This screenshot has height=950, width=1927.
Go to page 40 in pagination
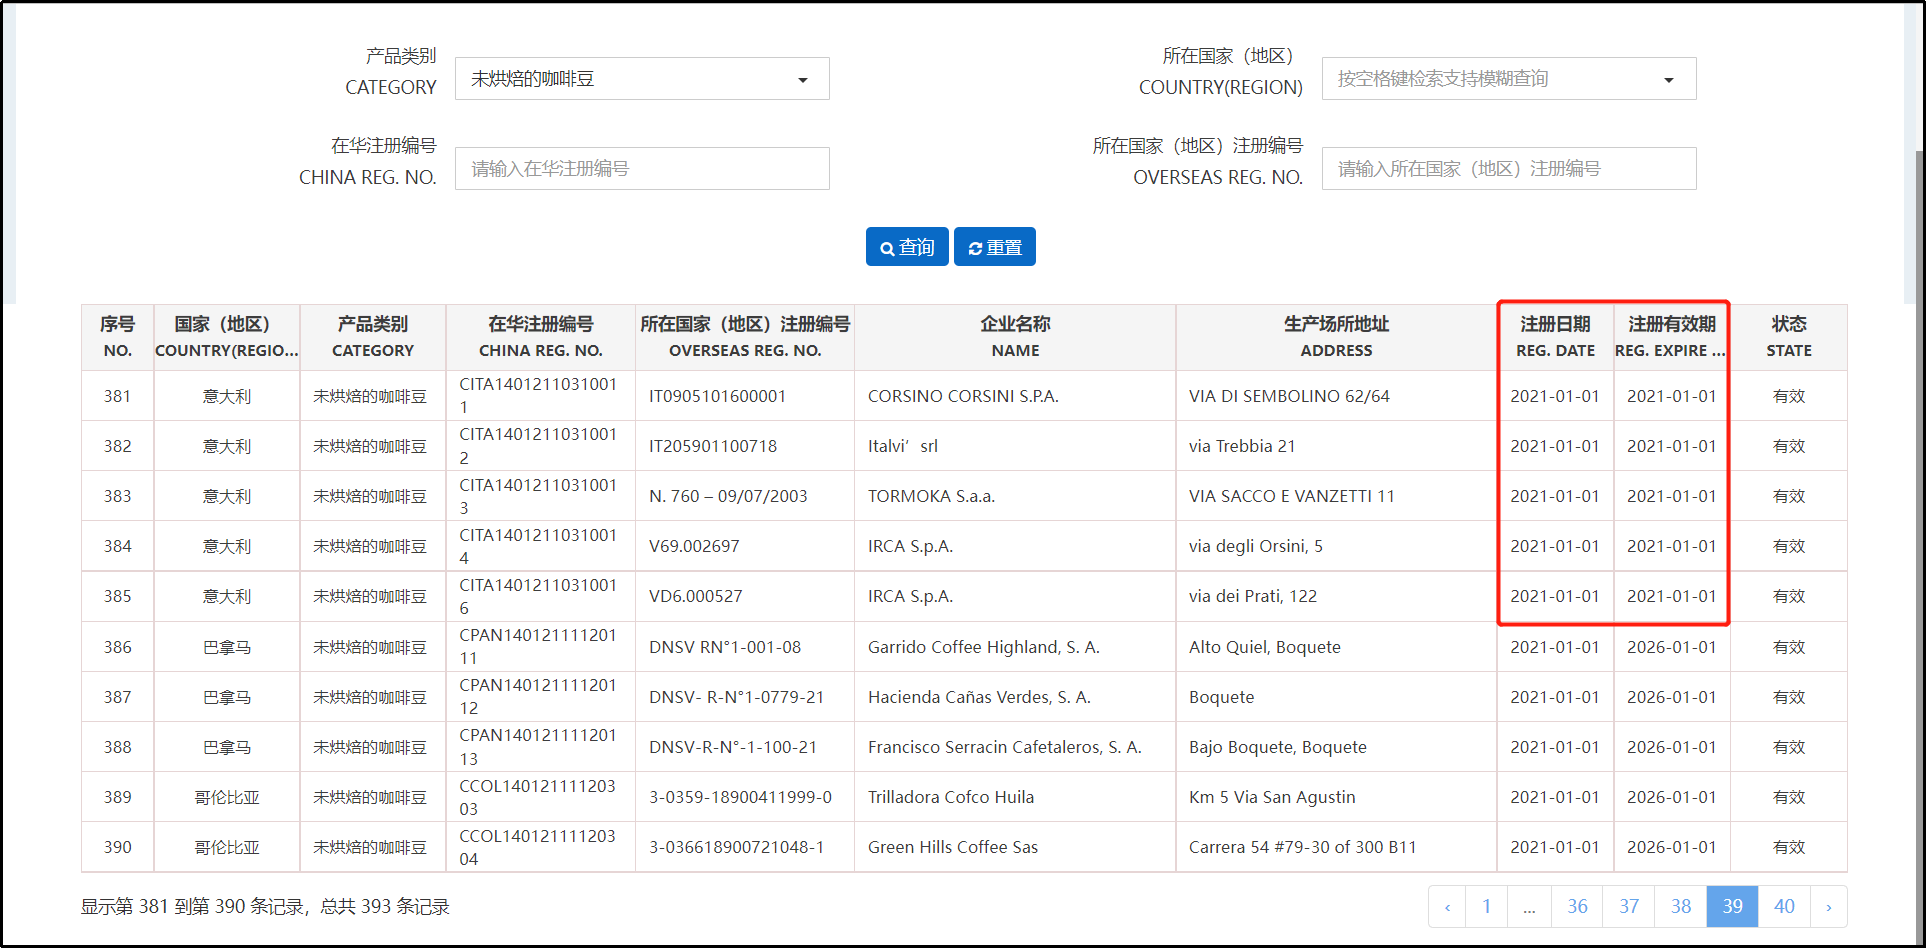1784,907
